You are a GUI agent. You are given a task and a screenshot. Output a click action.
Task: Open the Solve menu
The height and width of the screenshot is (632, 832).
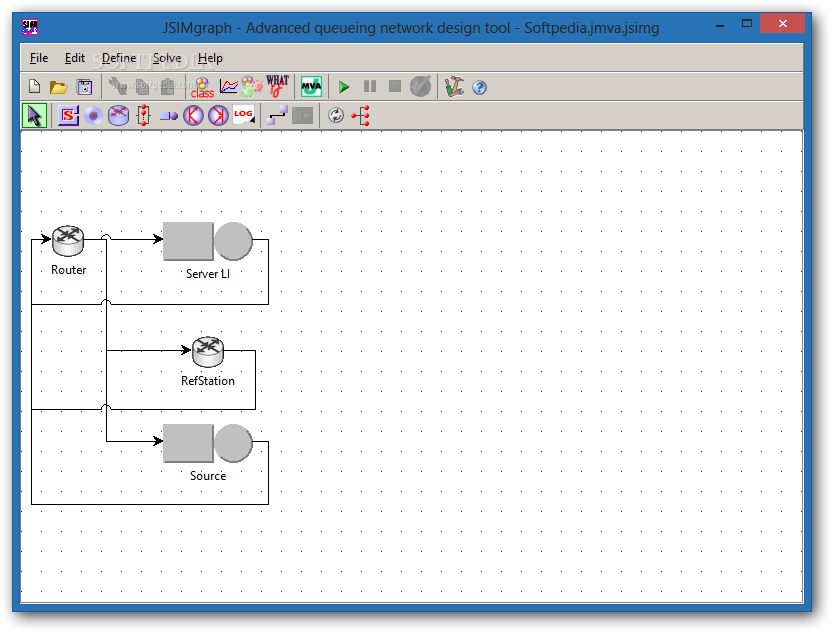(x=167, y=58)
